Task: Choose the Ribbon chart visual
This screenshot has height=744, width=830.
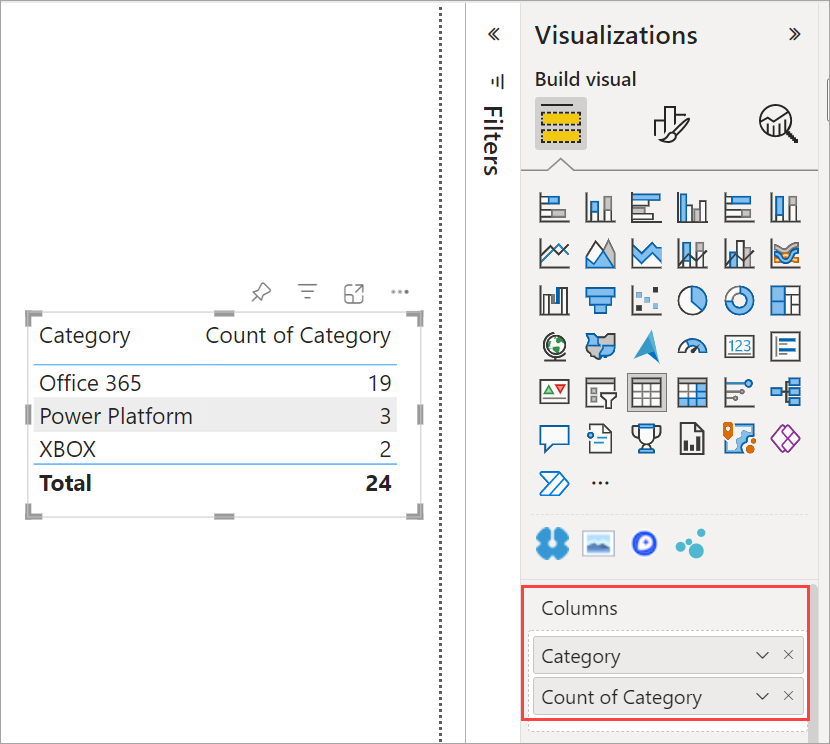Action: pos(786,253)
